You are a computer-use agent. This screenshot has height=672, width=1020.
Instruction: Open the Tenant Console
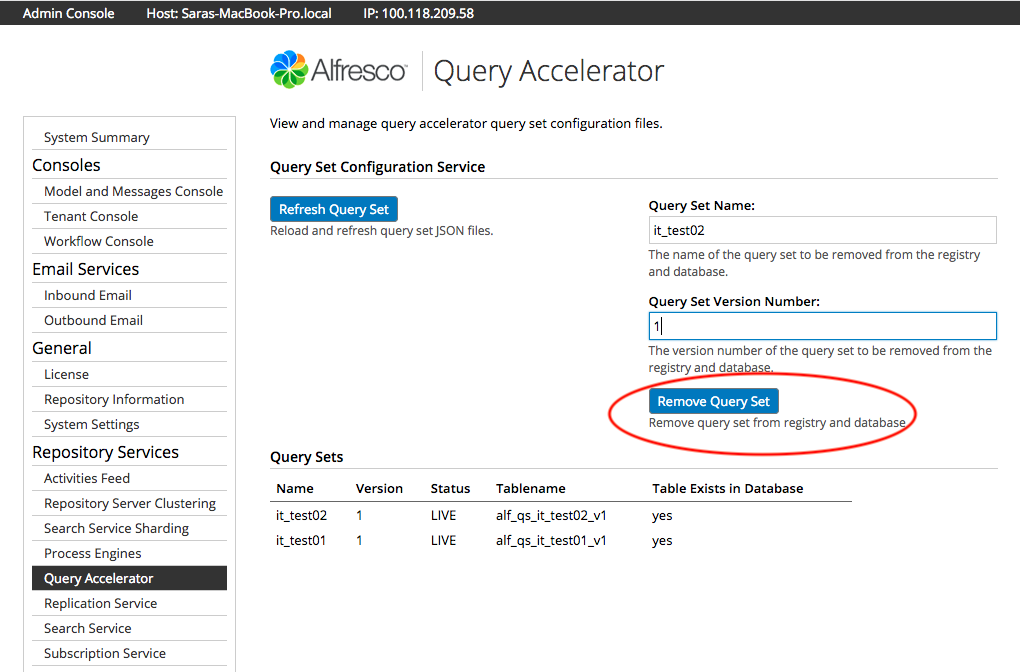90,216
